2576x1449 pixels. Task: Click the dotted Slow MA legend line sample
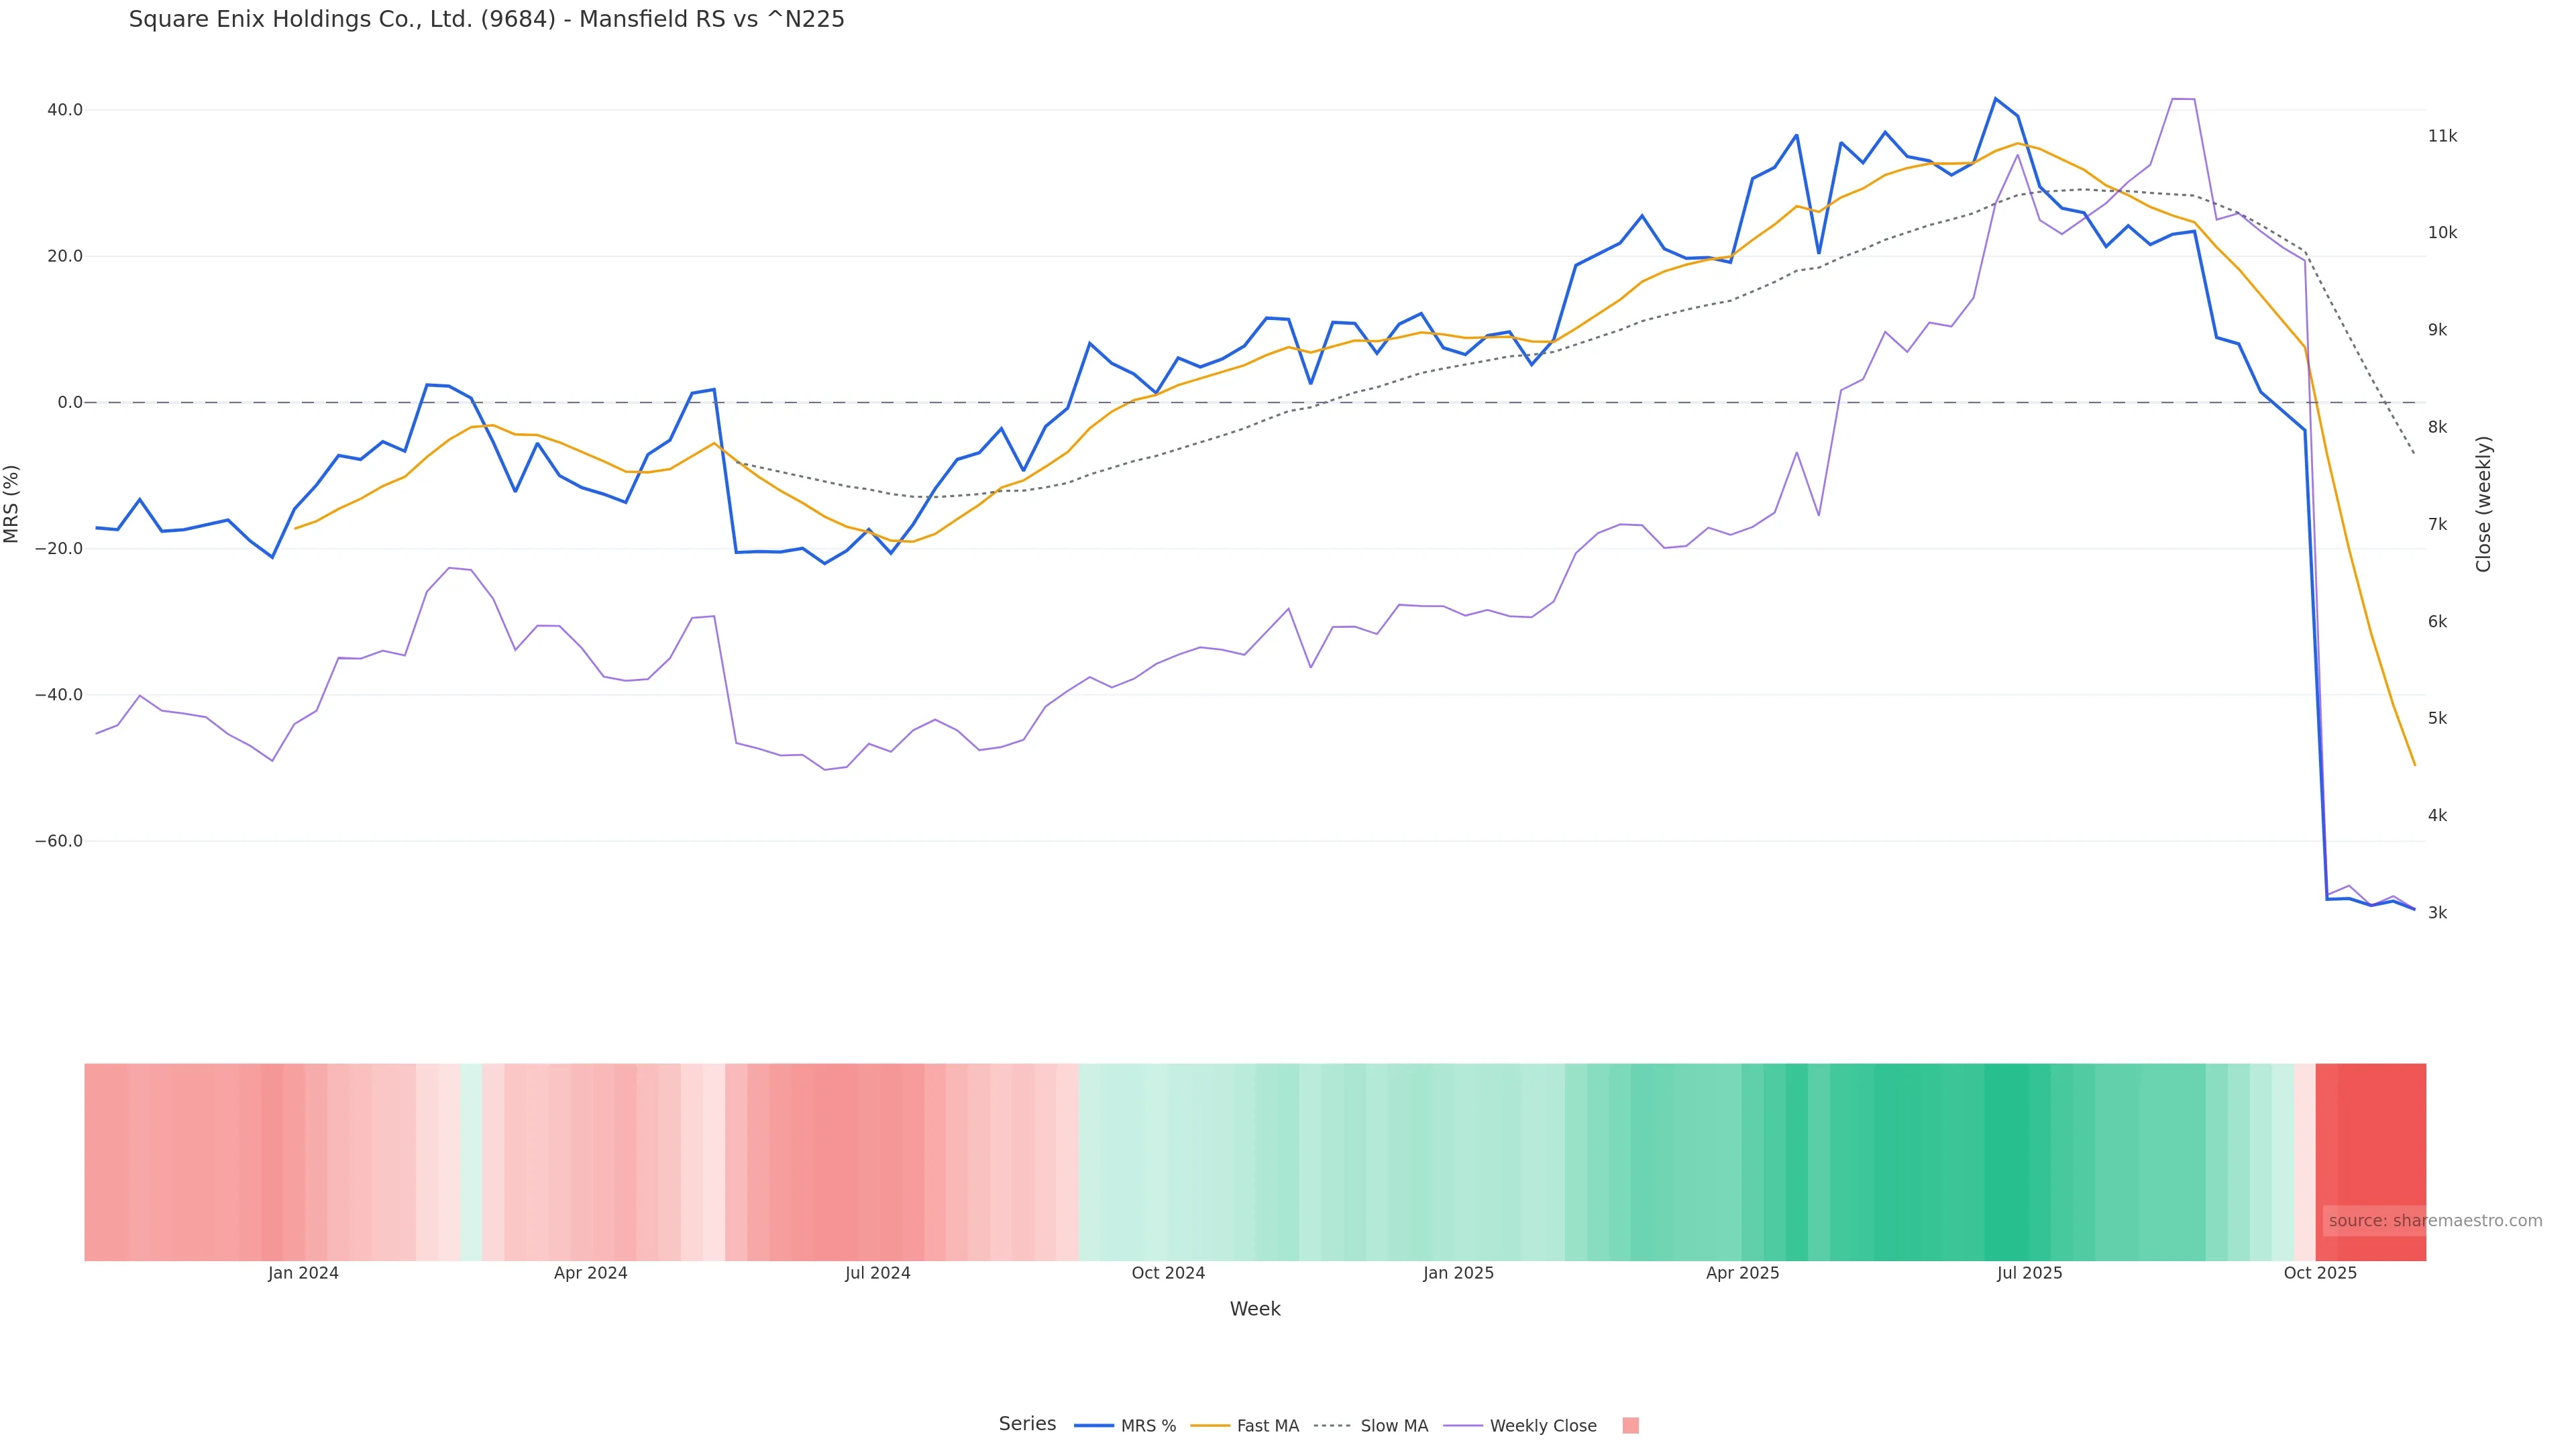click(1332, 1426)
